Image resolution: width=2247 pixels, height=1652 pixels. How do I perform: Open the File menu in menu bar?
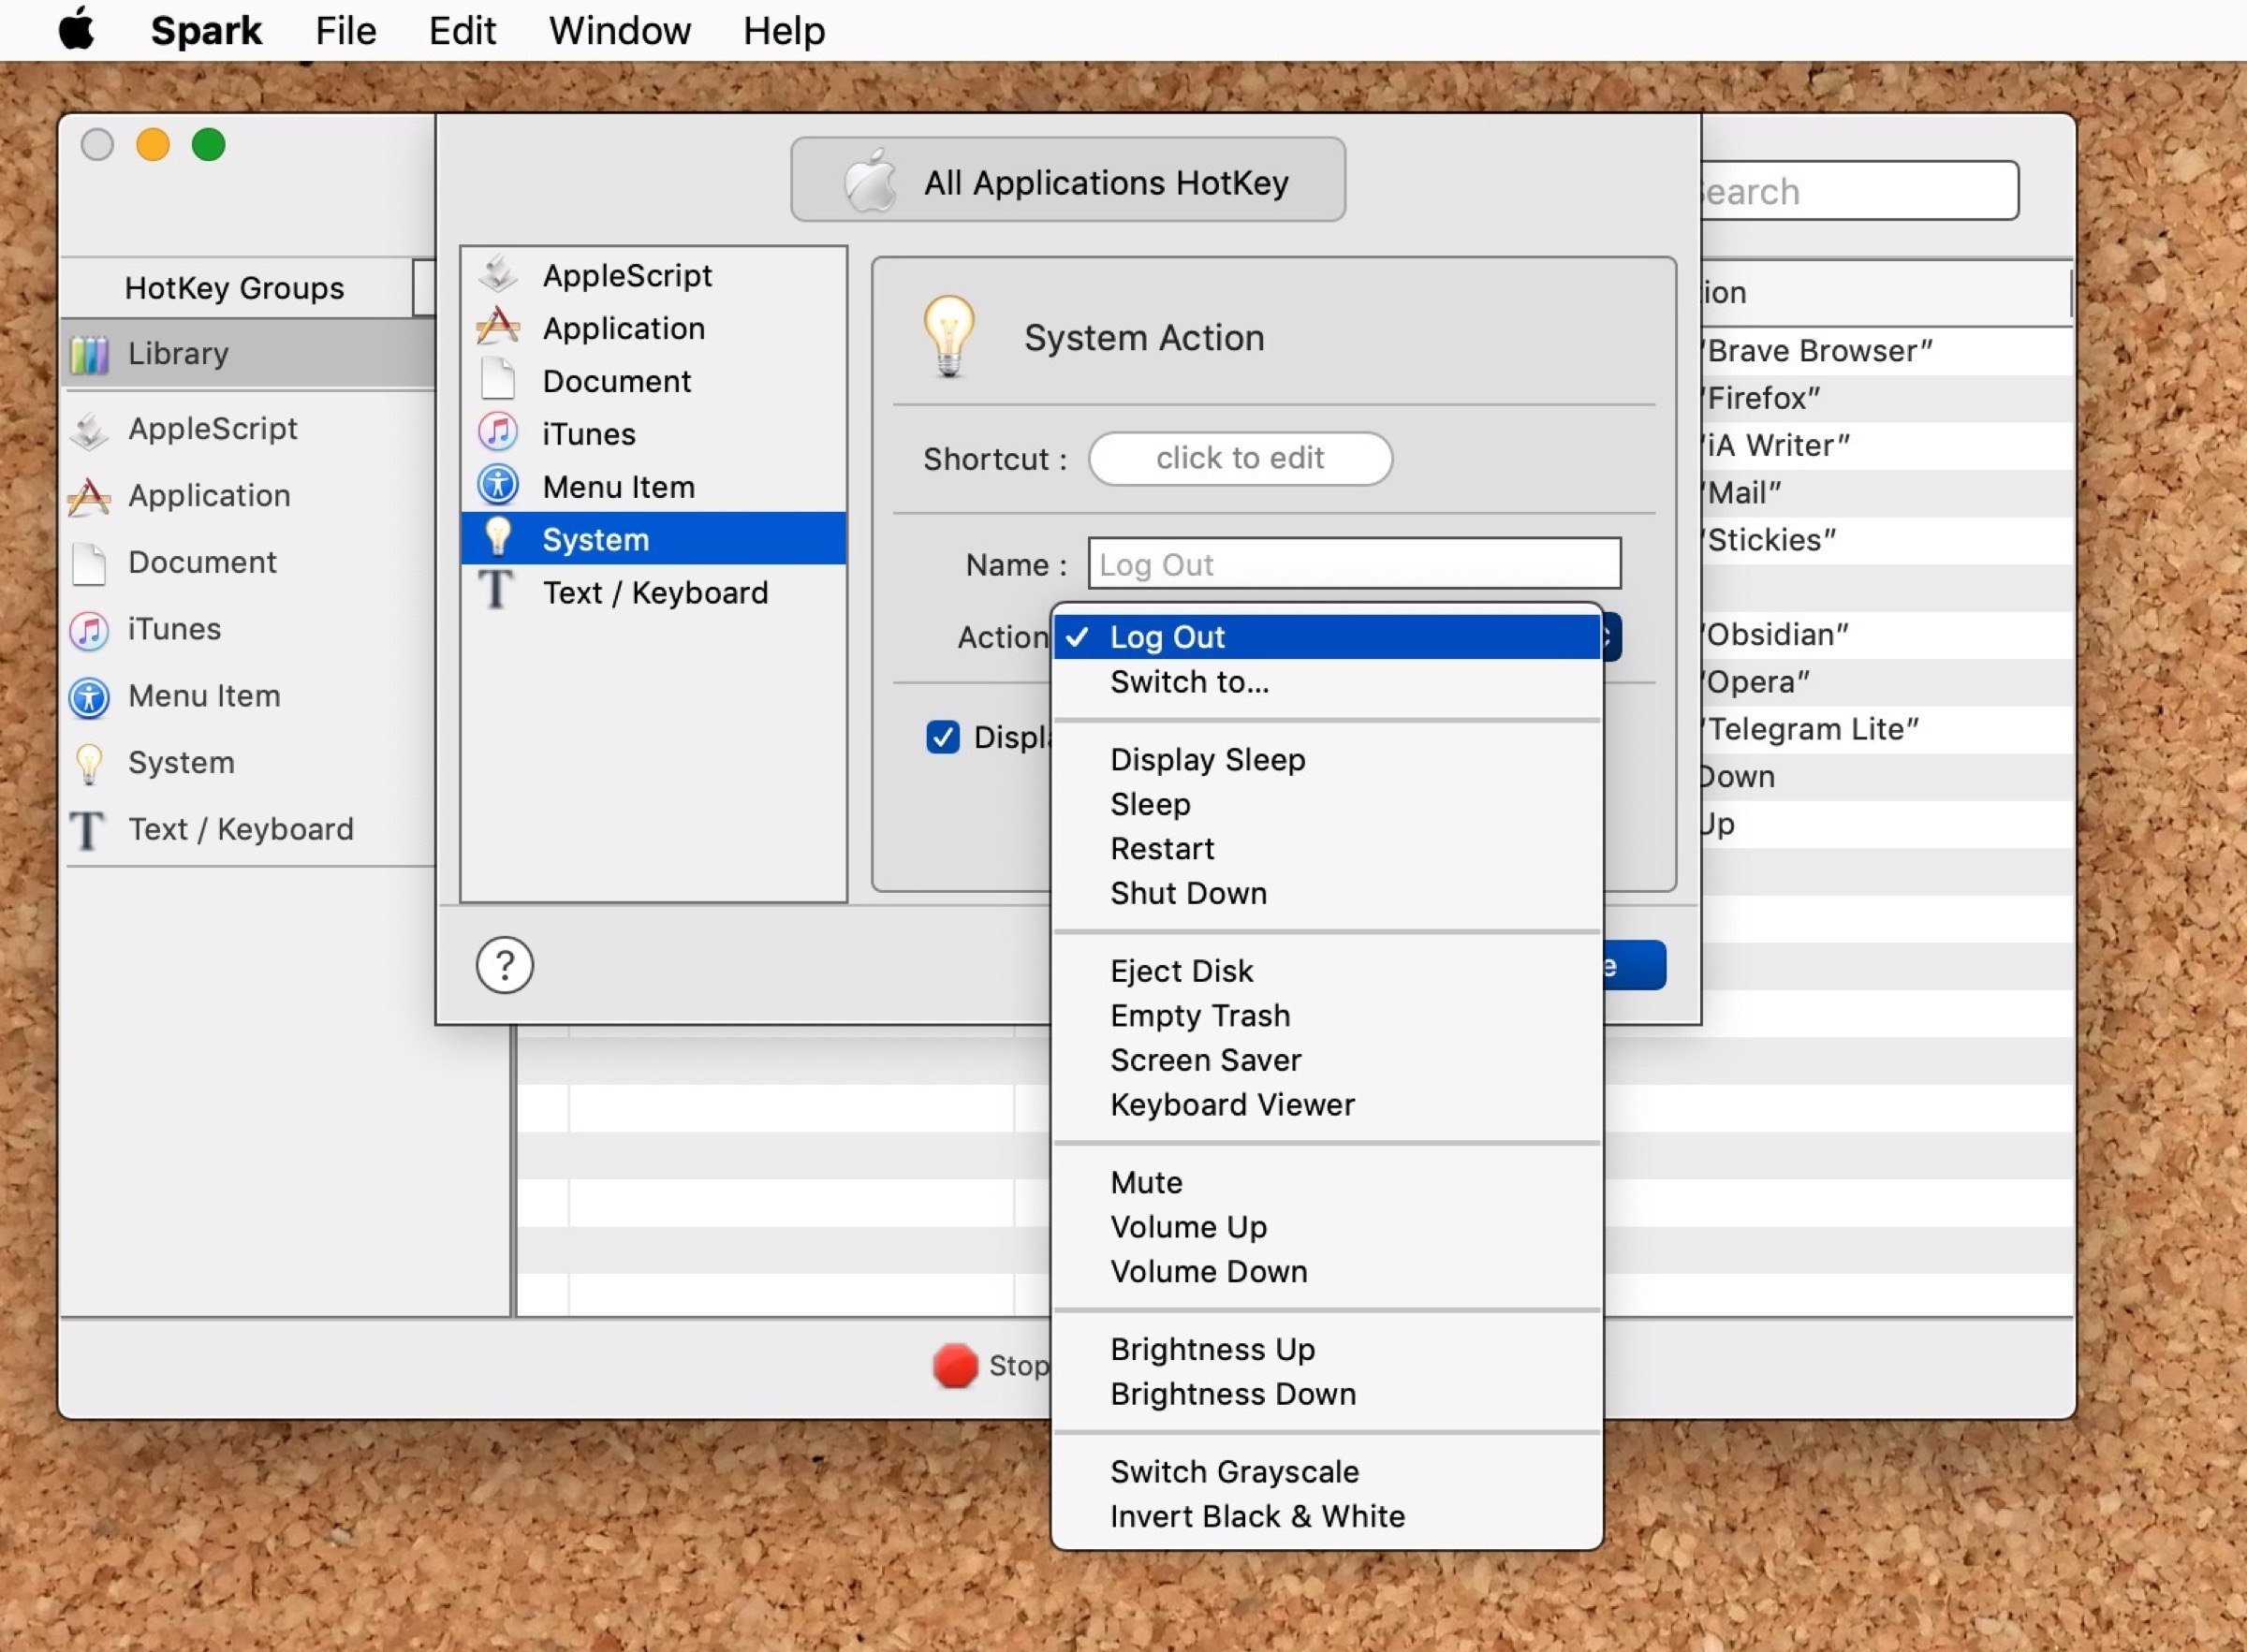click(x=345, y=31)
